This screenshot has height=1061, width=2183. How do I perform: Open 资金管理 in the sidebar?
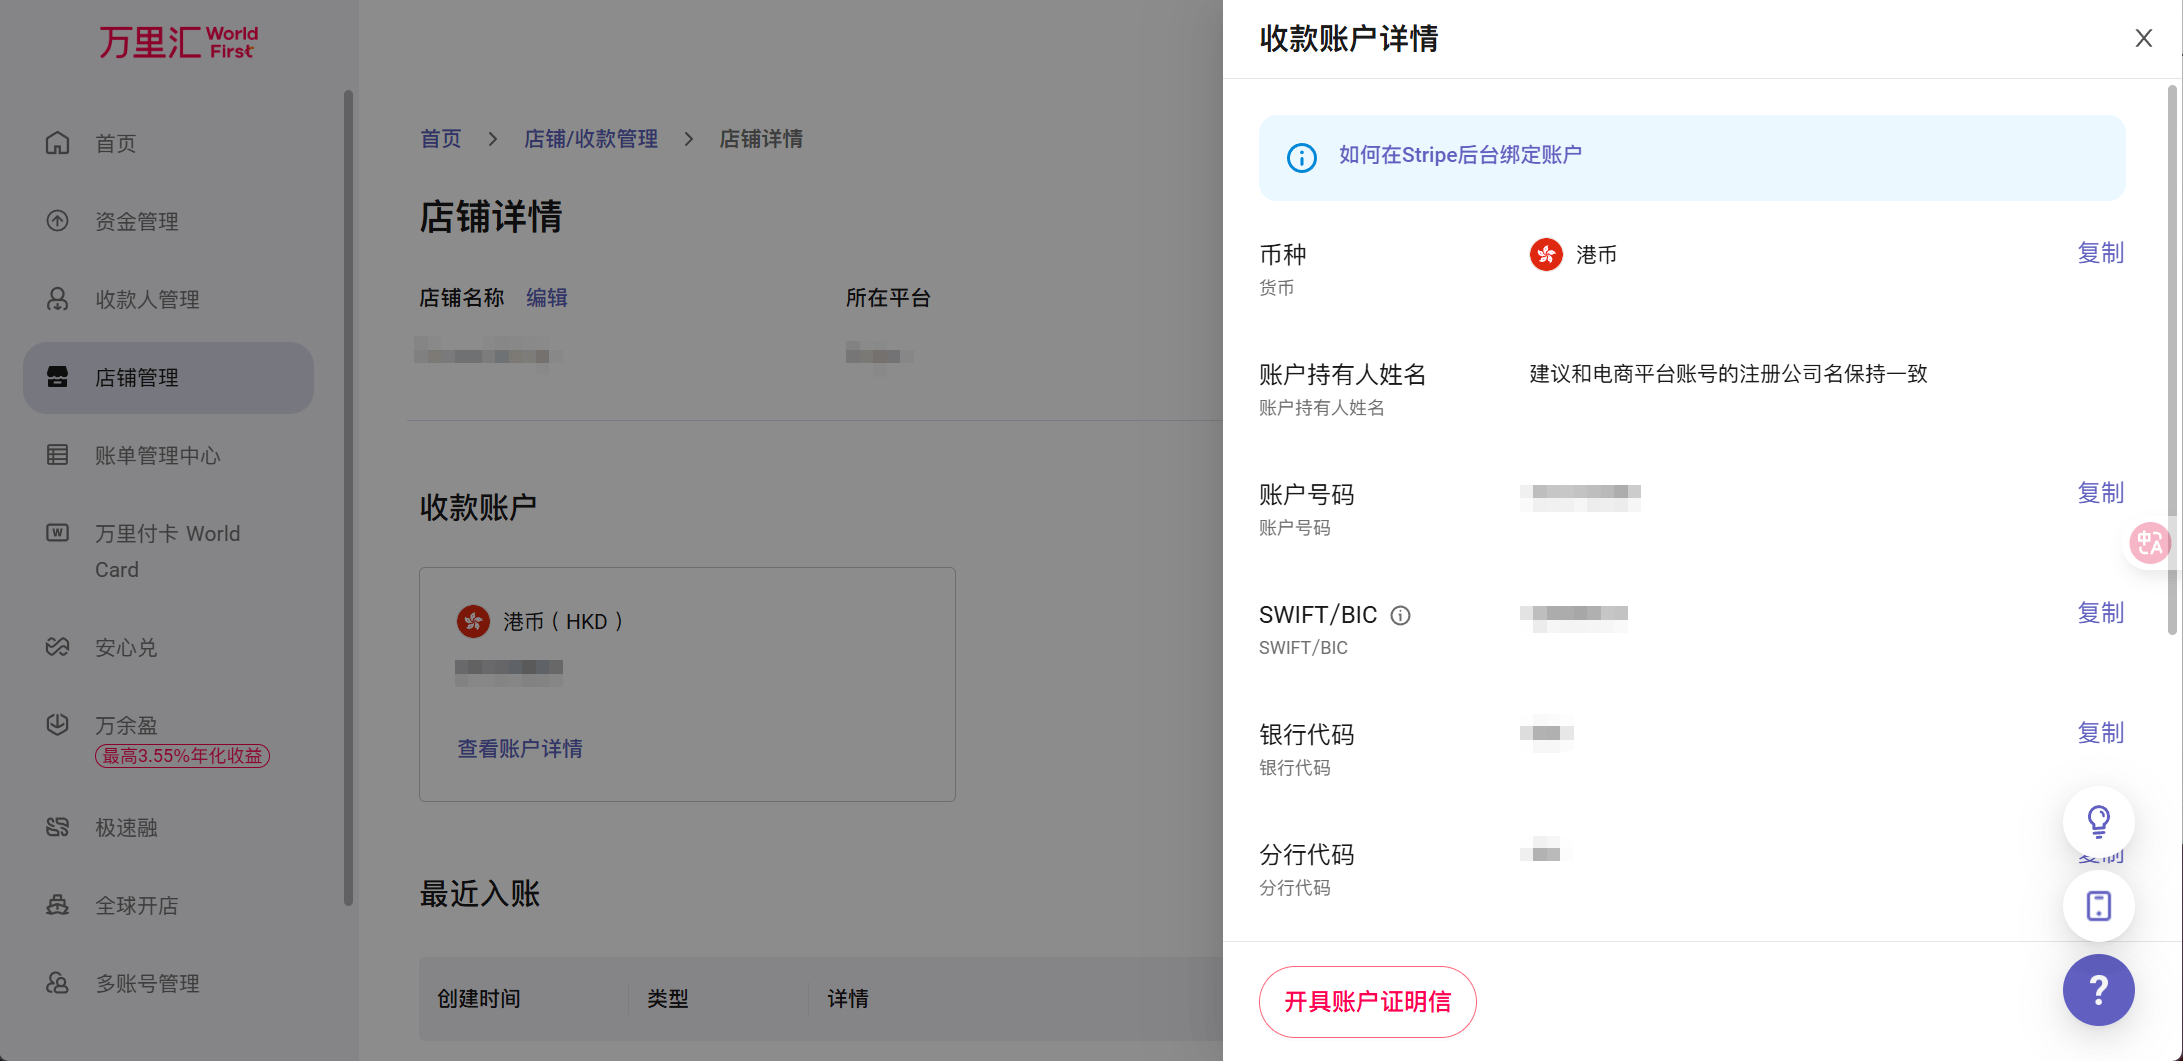click(x=137, y=221)
